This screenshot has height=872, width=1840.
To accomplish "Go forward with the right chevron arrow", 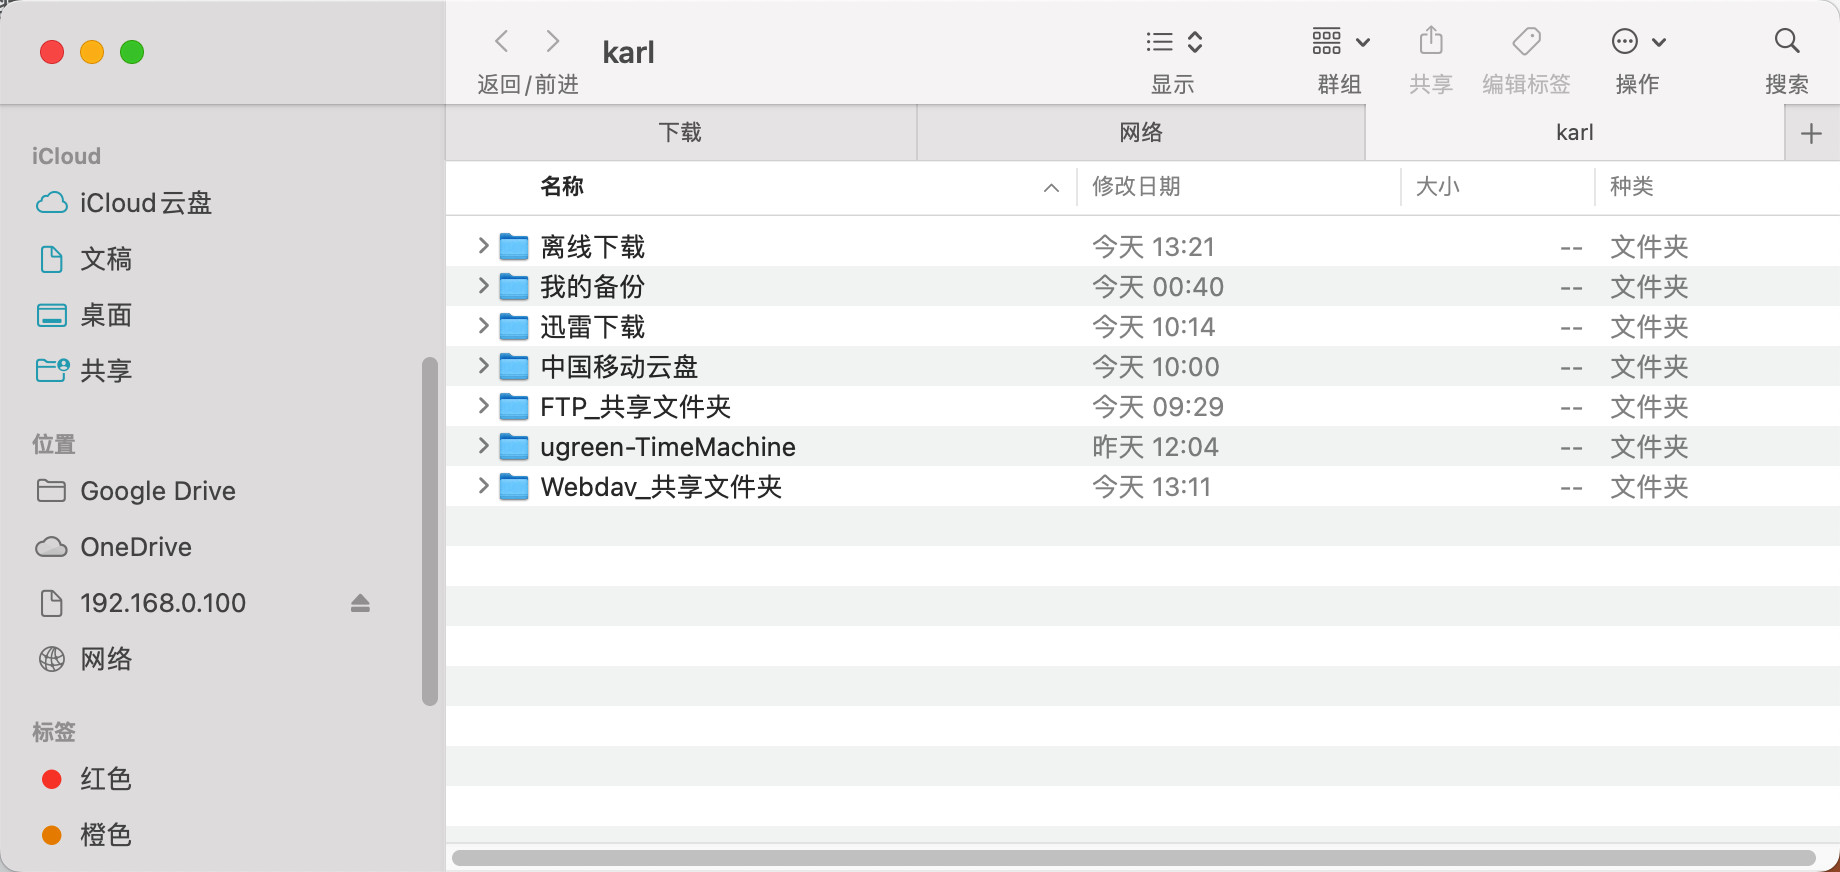I will [552, 41].
